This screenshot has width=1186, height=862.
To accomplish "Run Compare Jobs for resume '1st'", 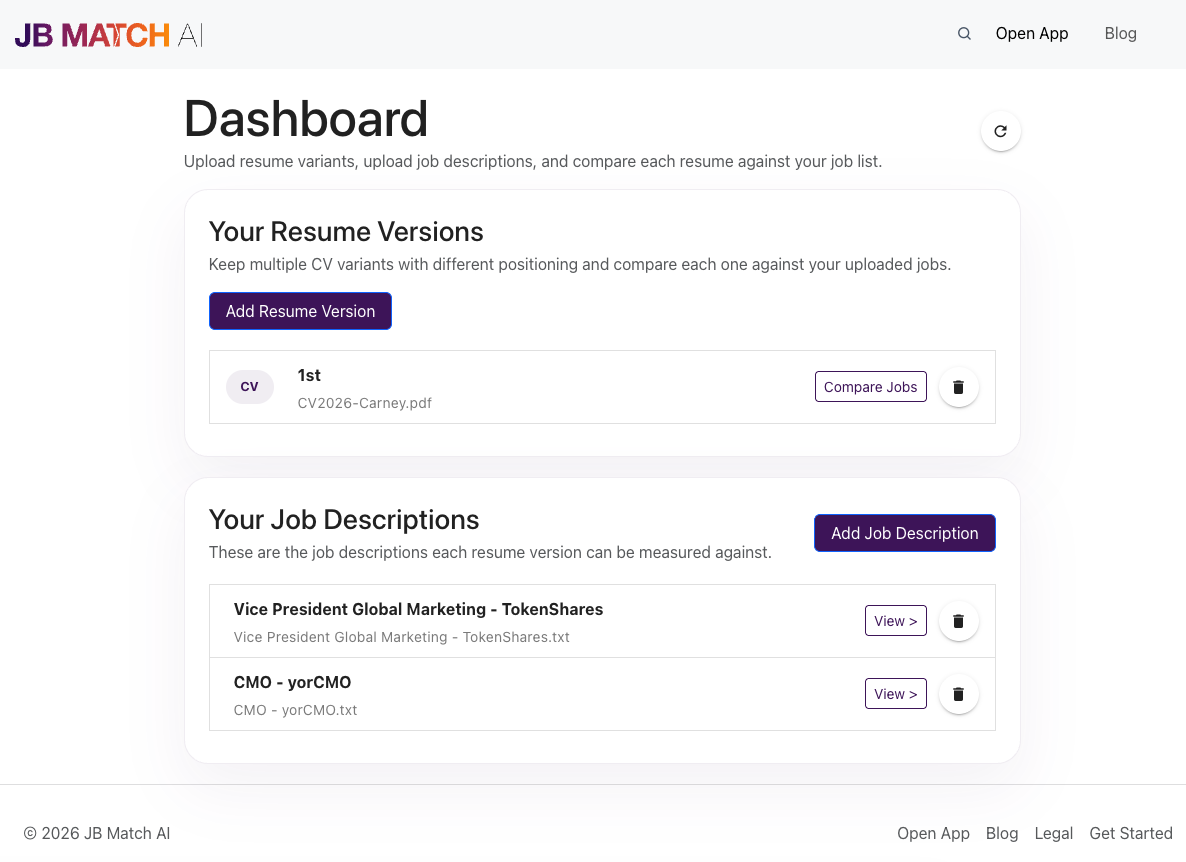I will coord(870,387).
